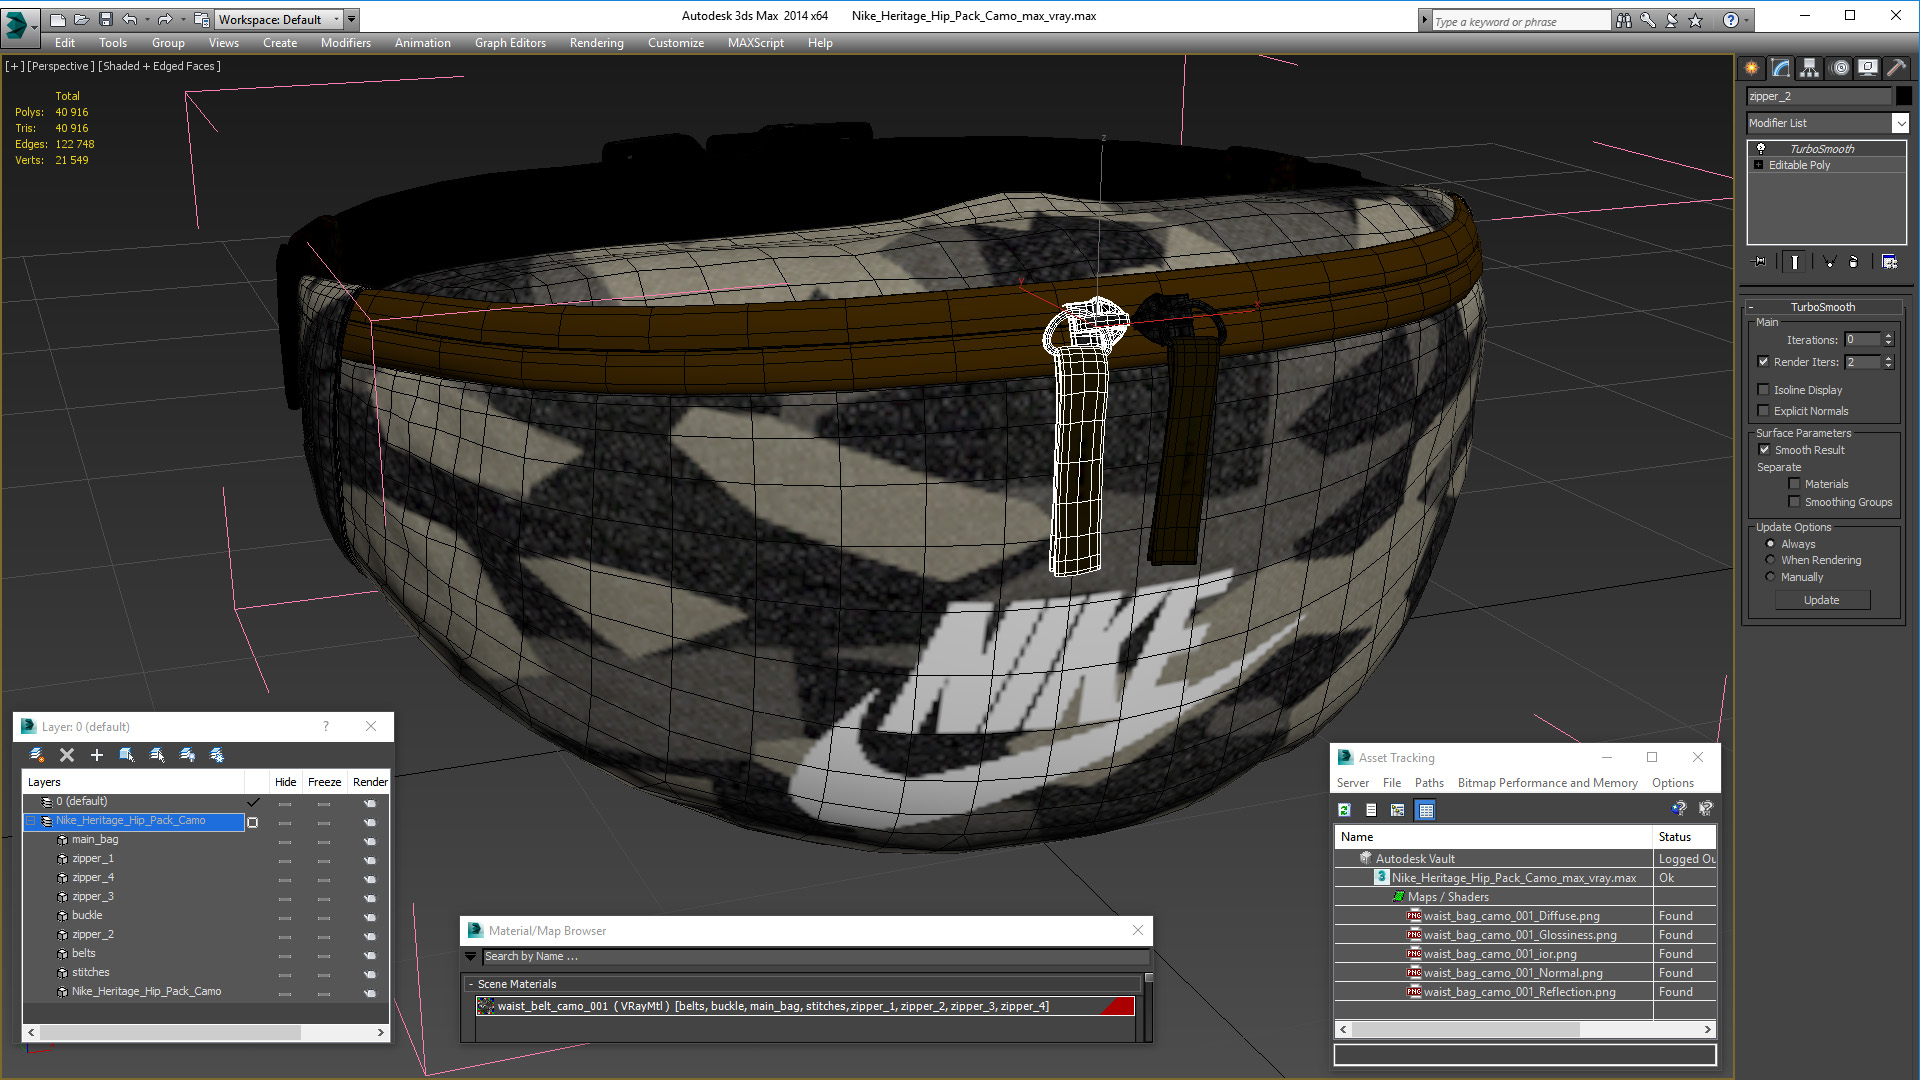This screenshot has height=1080, width=1920.
Task: Click Hide/Unhide All Layers icon
Action: [x=187, y=755]
